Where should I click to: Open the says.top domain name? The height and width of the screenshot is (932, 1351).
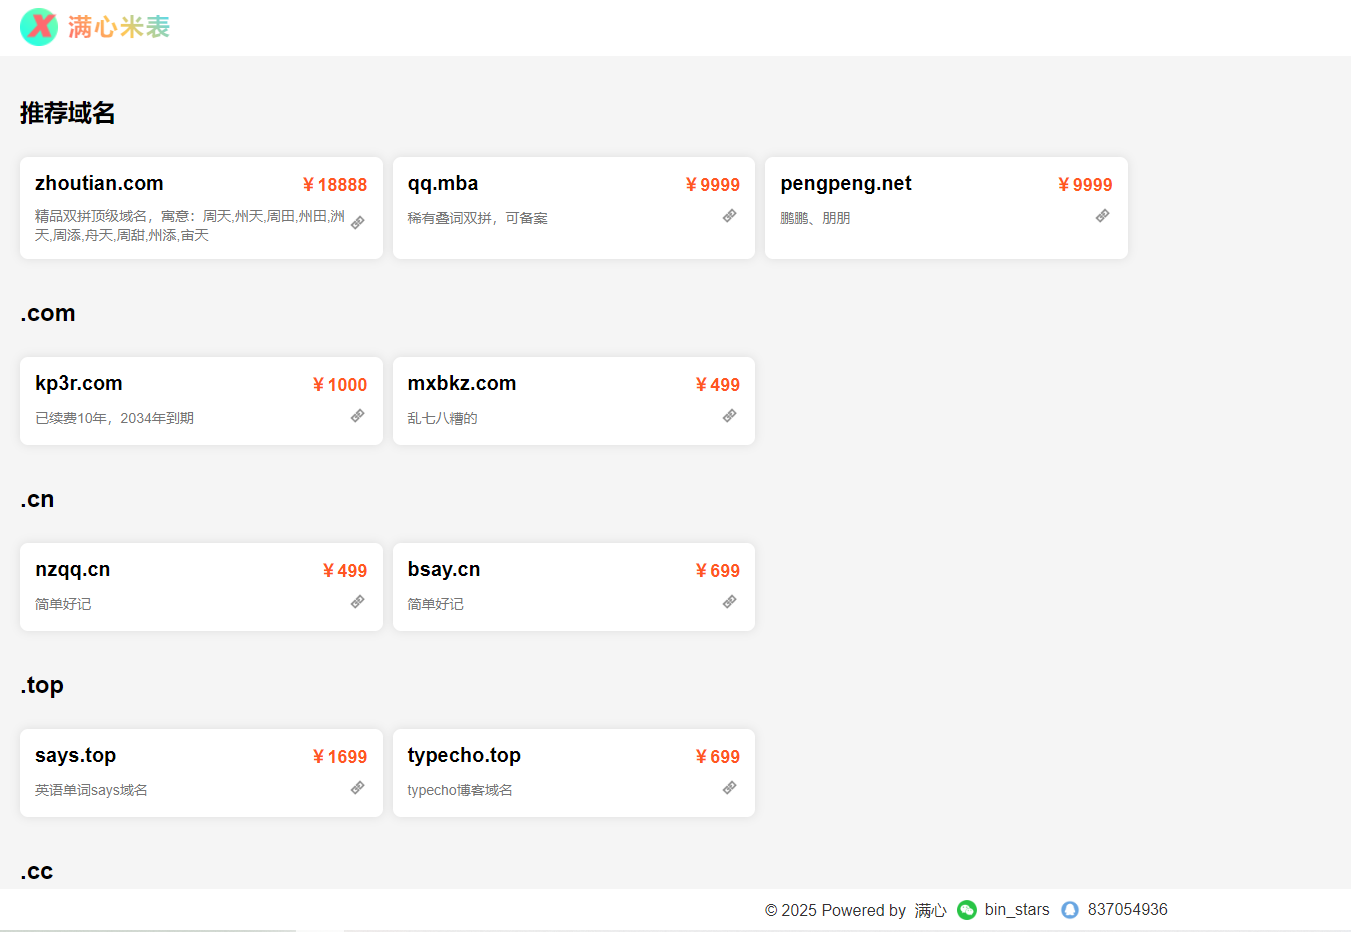pyautogui.click(x=76, y=755)
